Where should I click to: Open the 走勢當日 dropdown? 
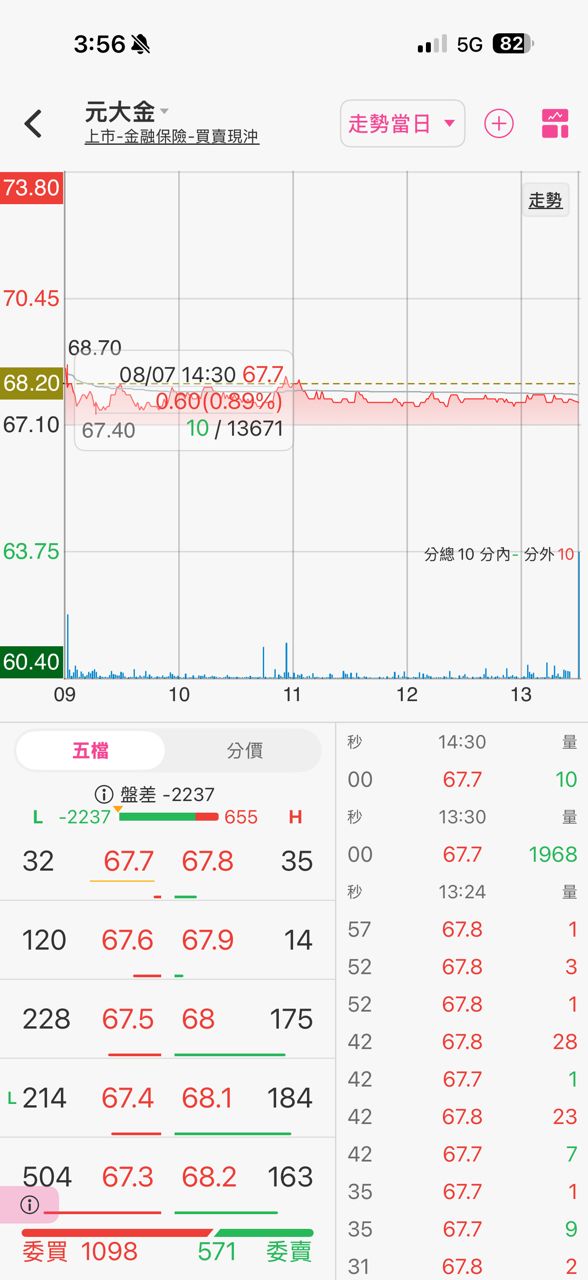click(x=402, y=124)
